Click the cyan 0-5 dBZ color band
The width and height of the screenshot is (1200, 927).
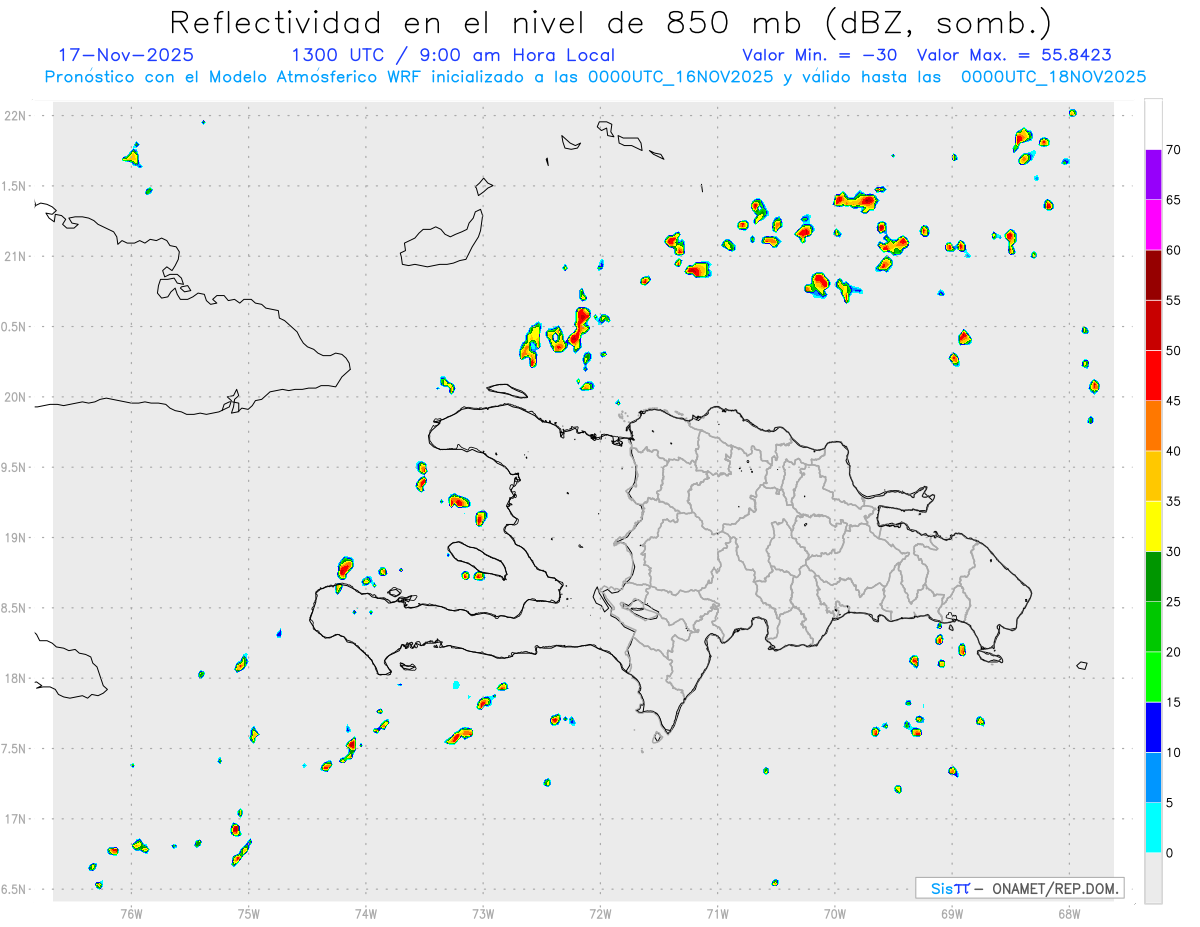tap(1153, 828)
